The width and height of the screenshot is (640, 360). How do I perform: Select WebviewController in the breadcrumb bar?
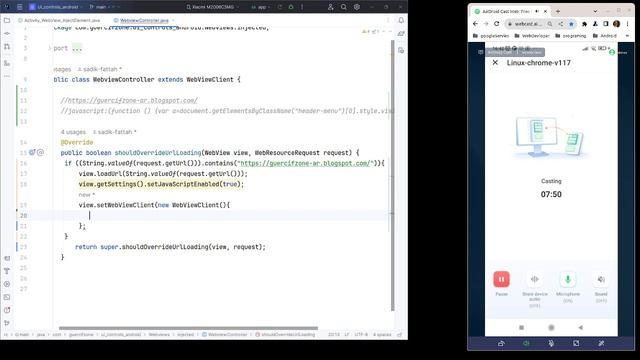click(x=225, y=335)
